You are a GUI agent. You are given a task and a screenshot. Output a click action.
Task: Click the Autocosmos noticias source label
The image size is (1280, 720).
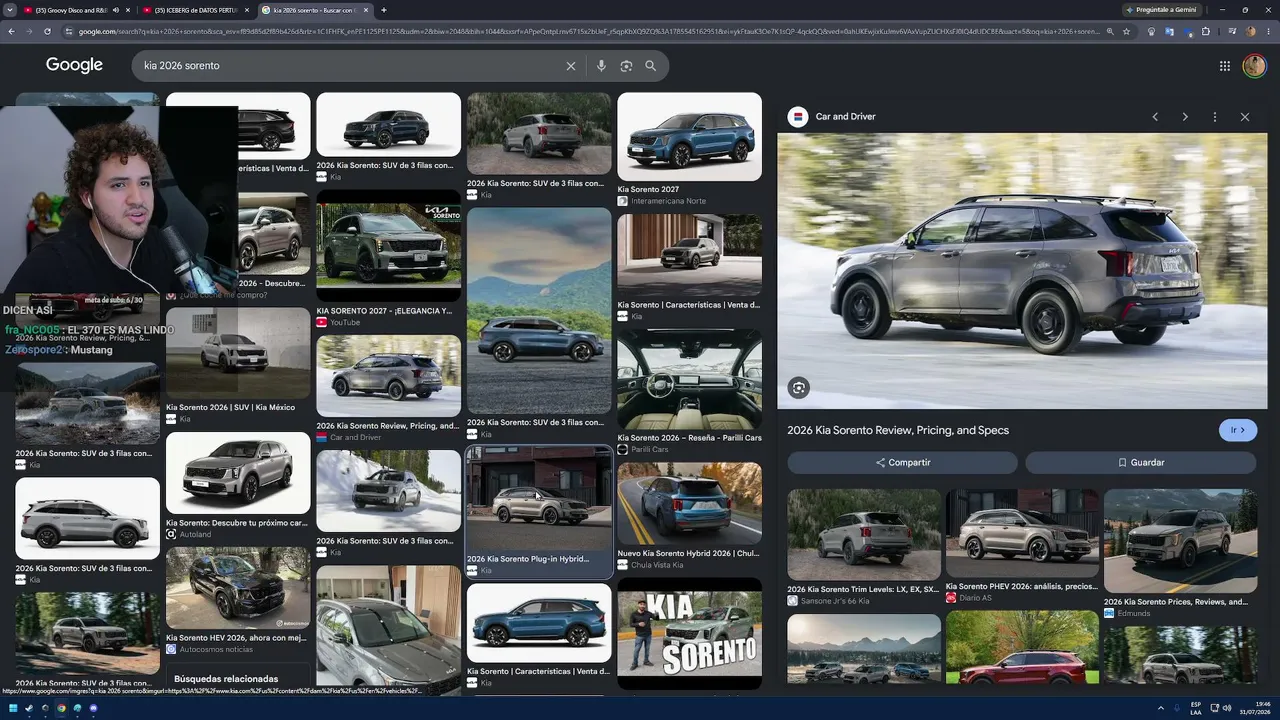pos(216,649)
